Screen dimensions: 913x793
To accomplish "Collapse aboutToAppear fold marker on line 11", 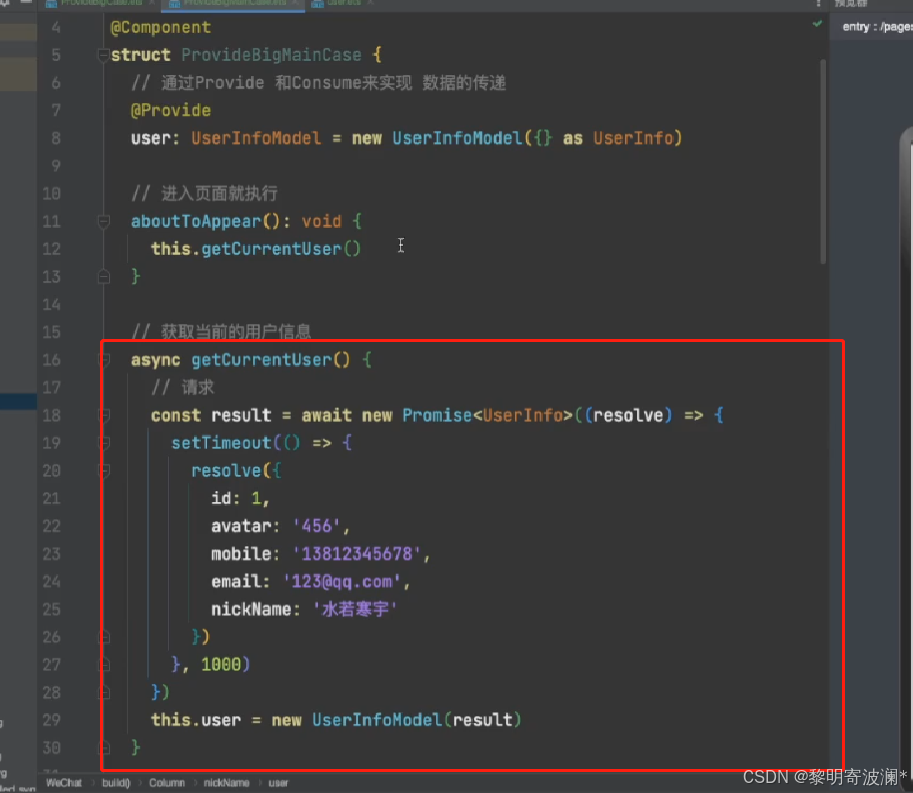I will click(x=104, y=221).
